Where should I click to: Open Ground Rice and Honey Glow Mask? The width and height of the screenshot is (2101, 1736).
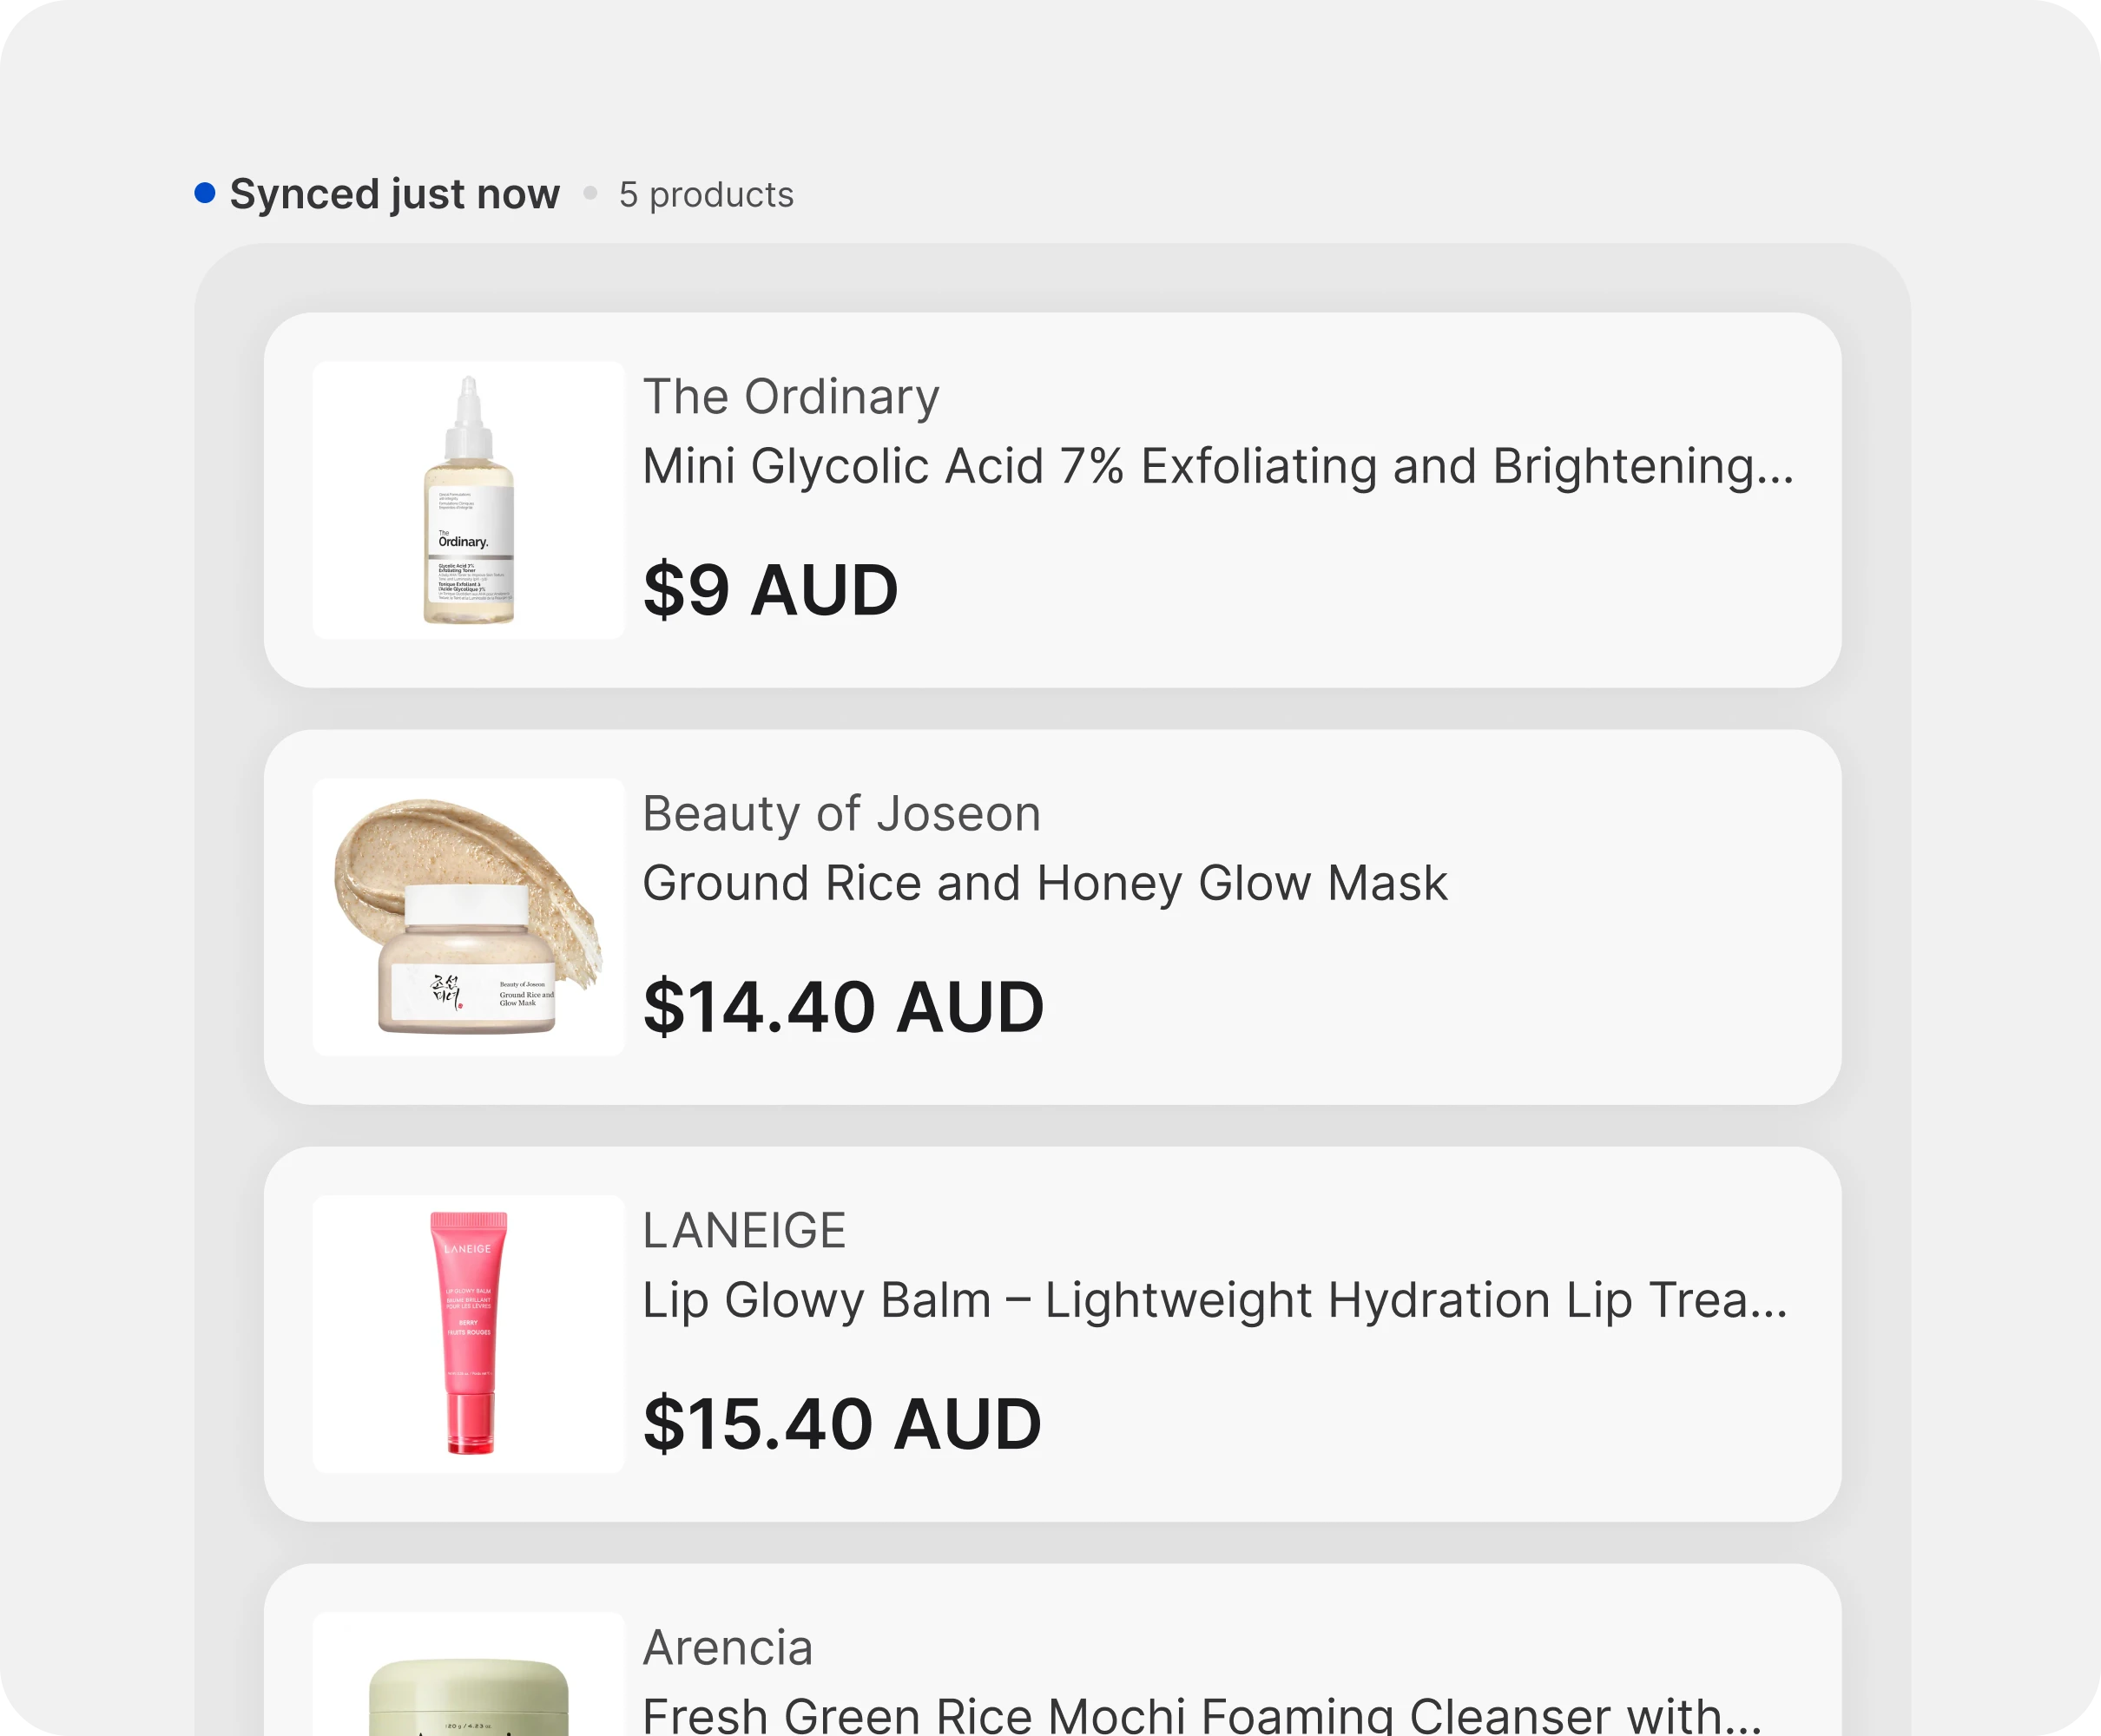(1045, 884)
